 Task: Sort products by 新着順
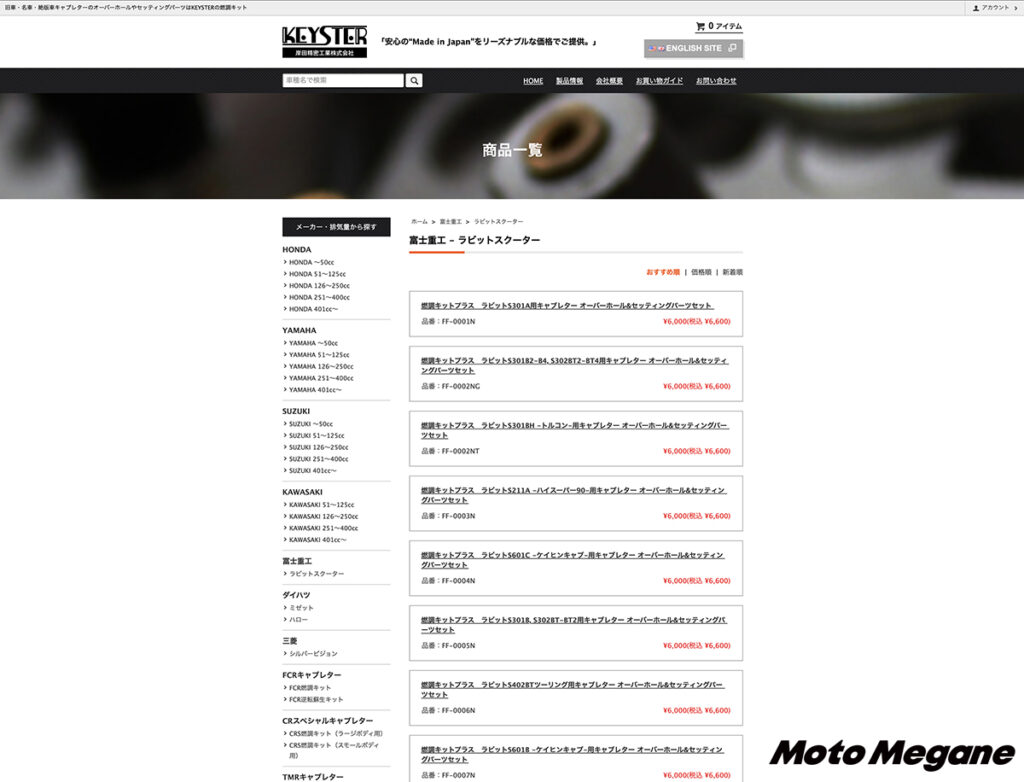click(732, 272)
